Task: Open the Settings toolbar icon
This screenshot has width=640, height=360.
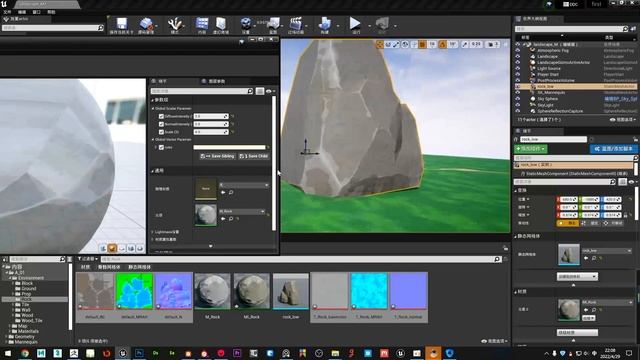Action: point(246,24)
